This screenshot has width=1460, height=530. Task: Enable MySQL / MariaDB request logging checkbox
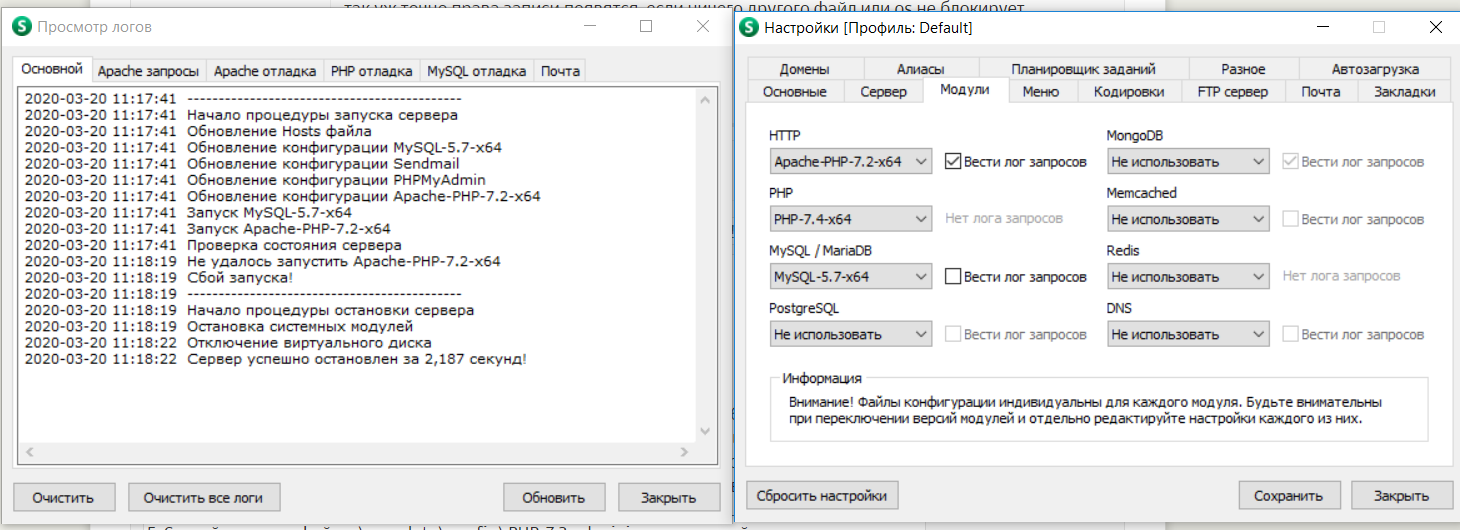point(953,276)
